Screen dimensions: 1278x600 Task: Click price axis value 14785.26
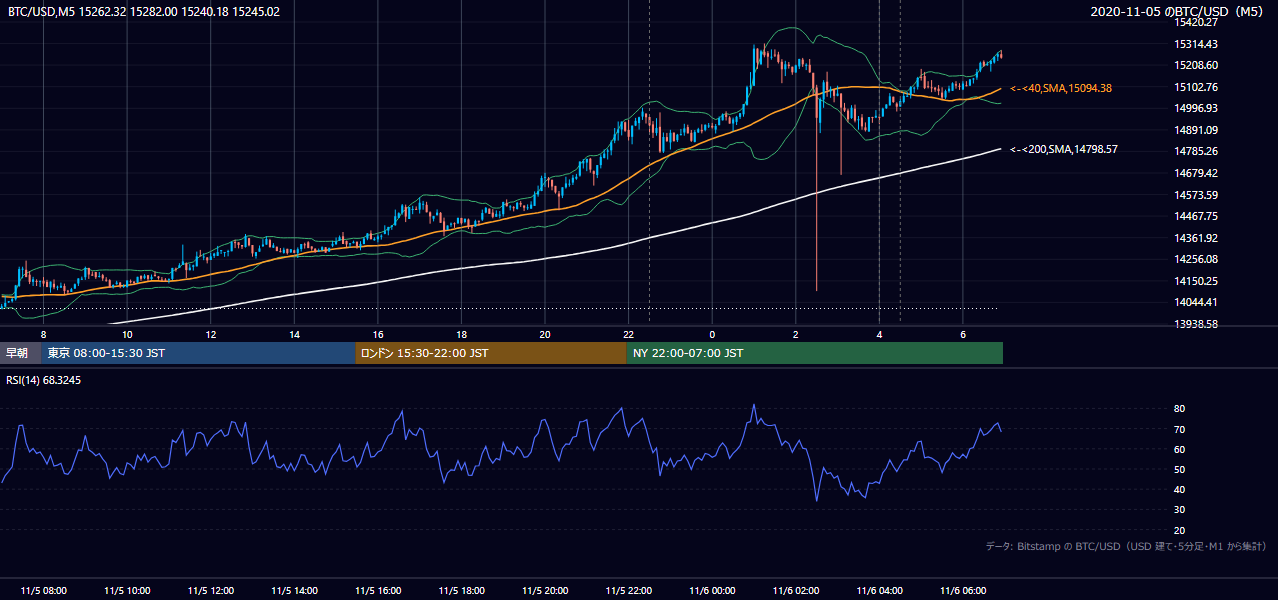1197,151
